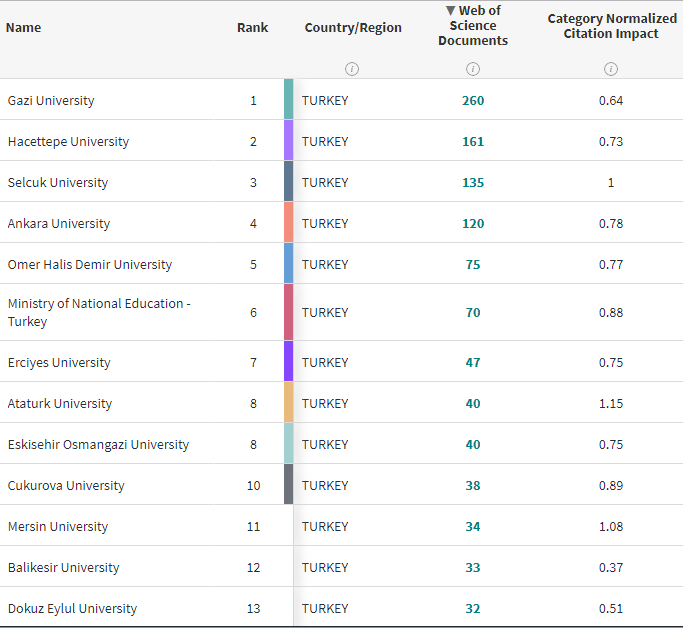Open Mersin University's 34 documents link
This screenshot has width=683, height=628.
pyautogui.click(x=473, y=526)
